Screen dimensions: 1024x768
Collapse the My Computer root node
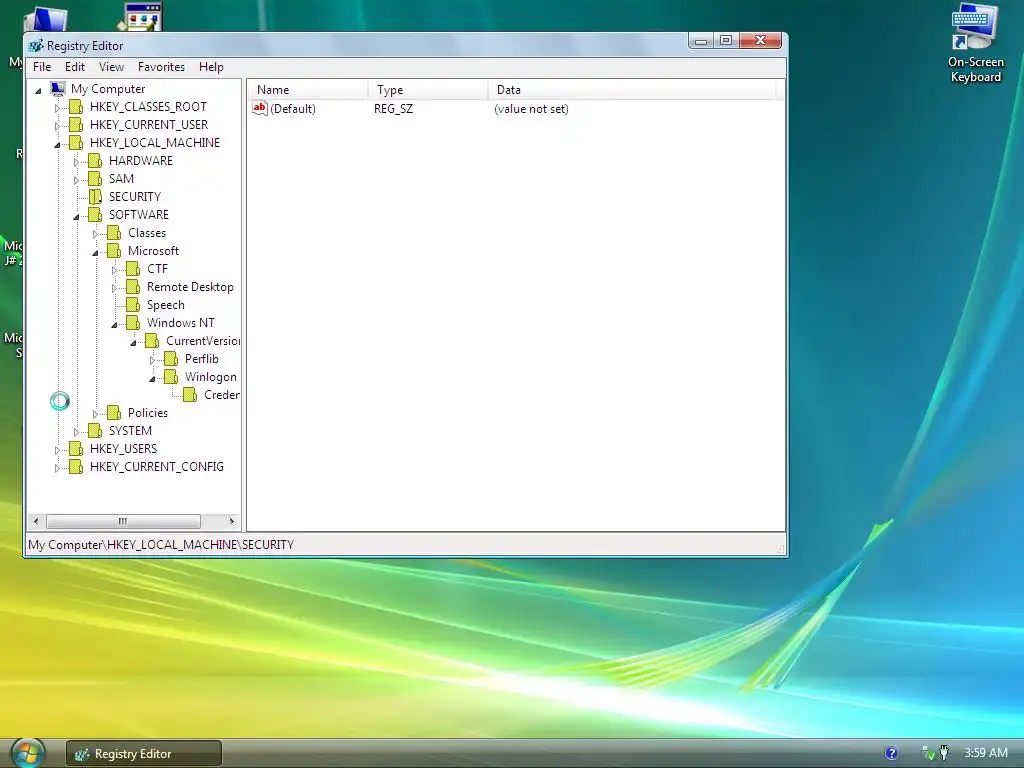38,90
